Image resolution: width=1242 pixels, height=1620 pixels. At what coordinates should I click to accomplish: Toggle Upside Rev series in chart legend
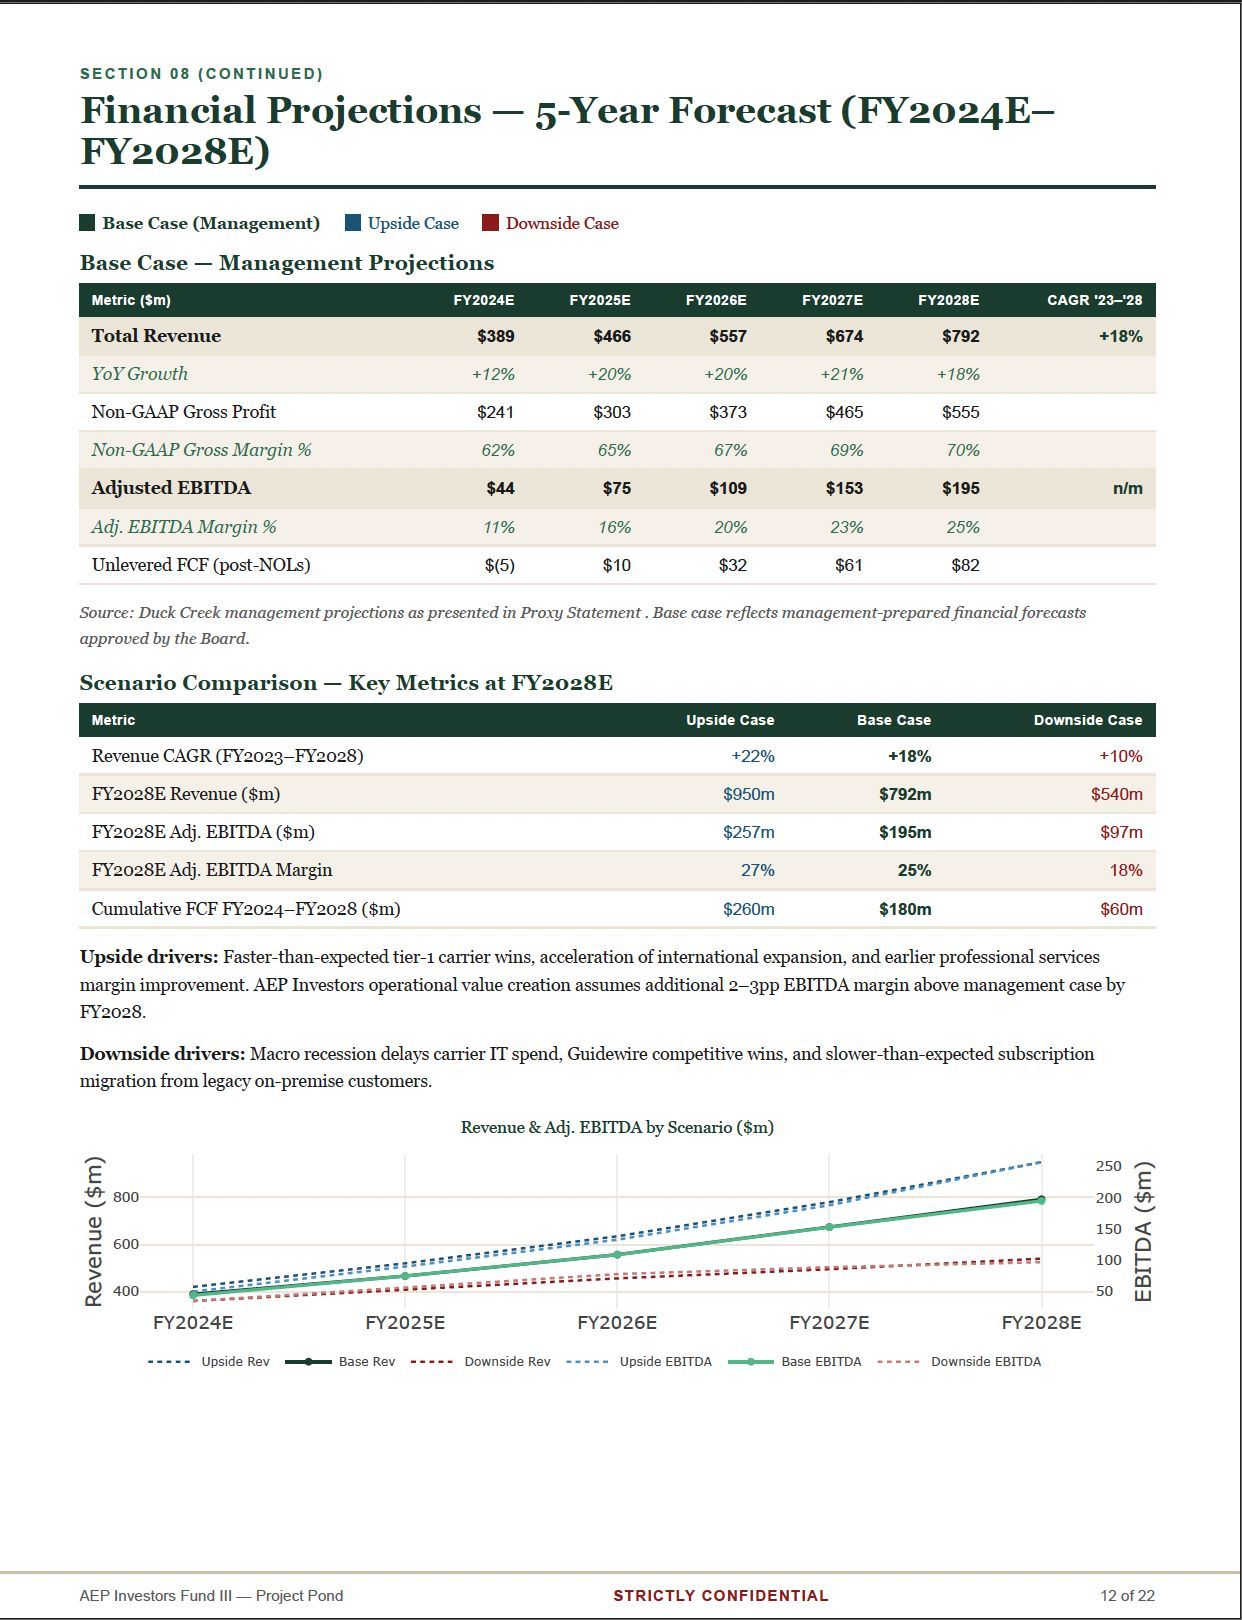tap(209, 1362)
